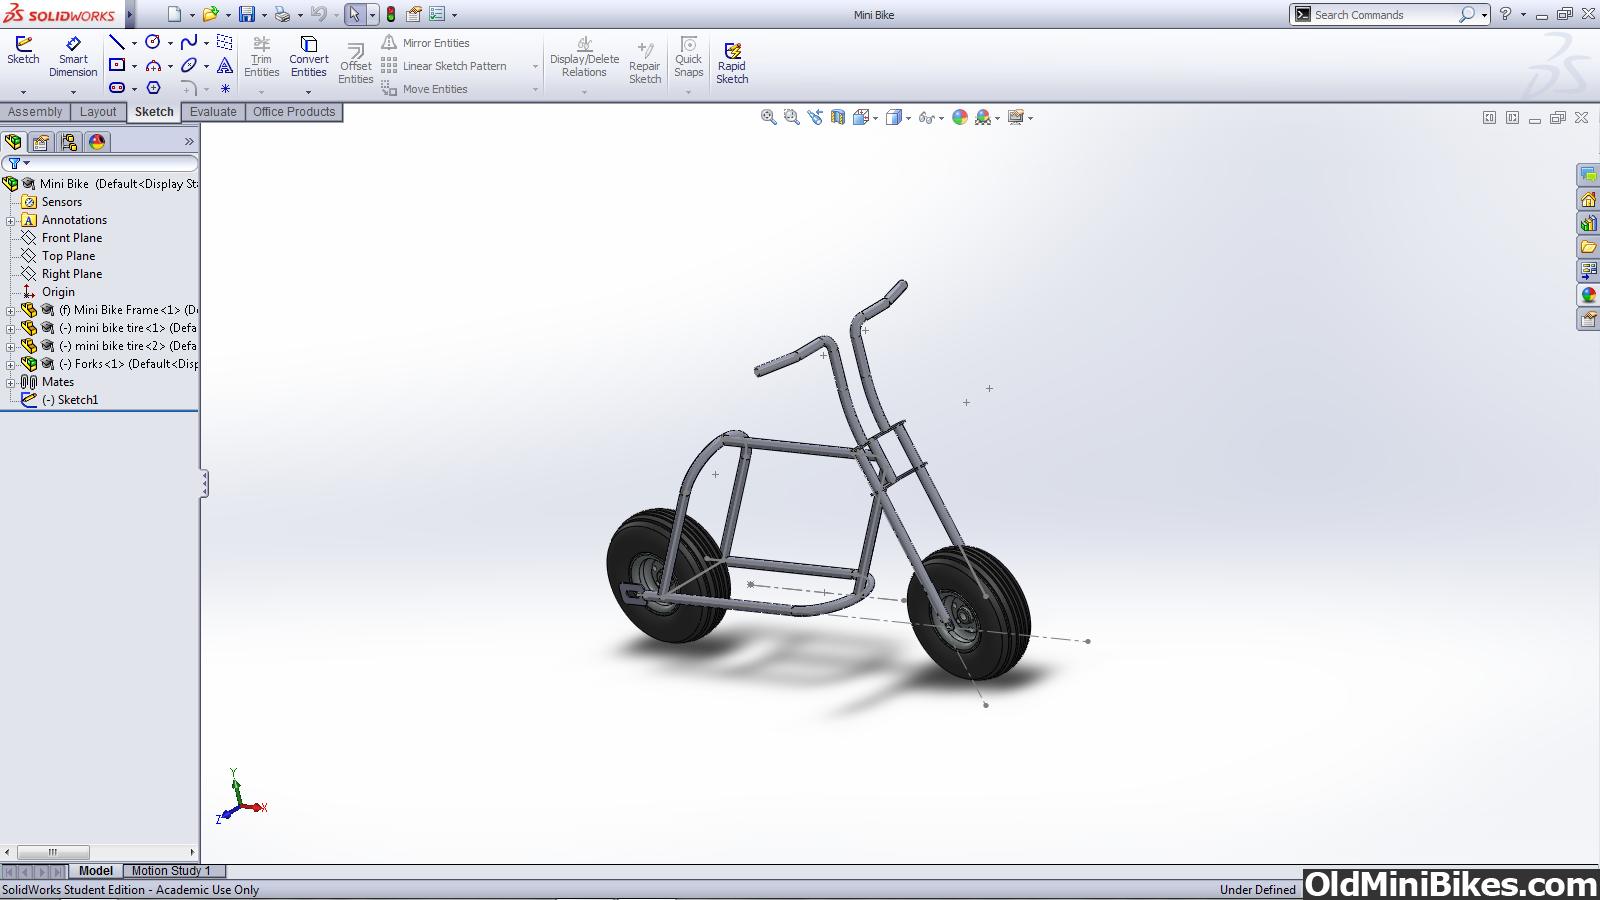1600x900 pixels.
Task: Click the Sketch tool icon
Action: tap(23, 50)
